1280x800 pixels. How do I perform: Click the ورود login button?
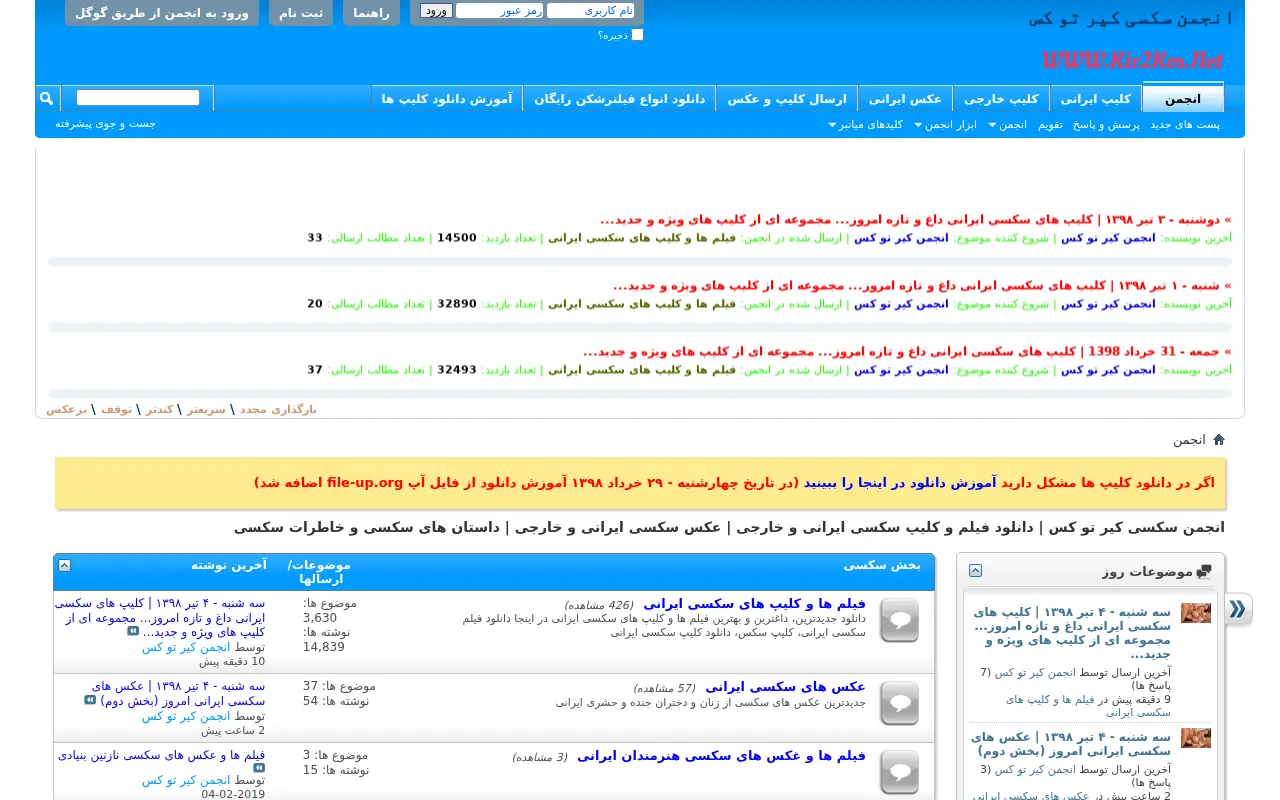[436, 10]
